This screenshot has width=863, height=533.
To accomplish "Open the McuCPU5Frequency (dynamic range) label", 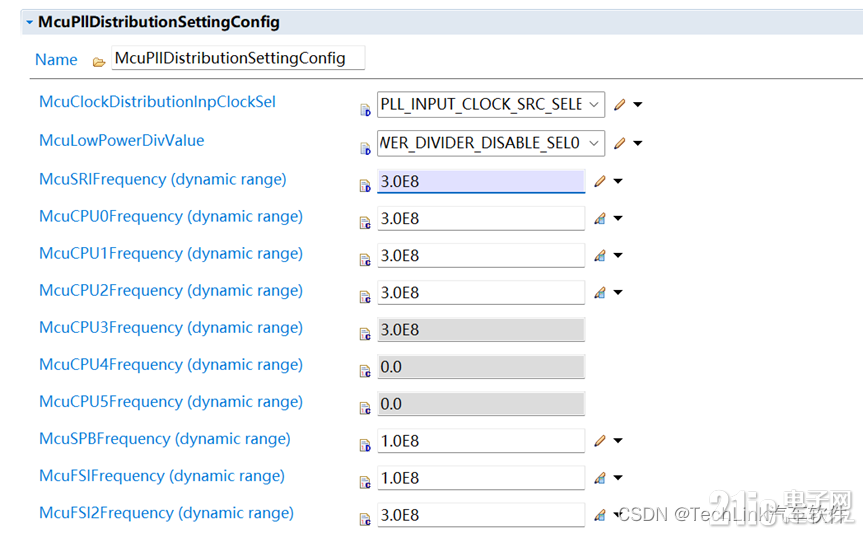I will [x=171, y=401].
